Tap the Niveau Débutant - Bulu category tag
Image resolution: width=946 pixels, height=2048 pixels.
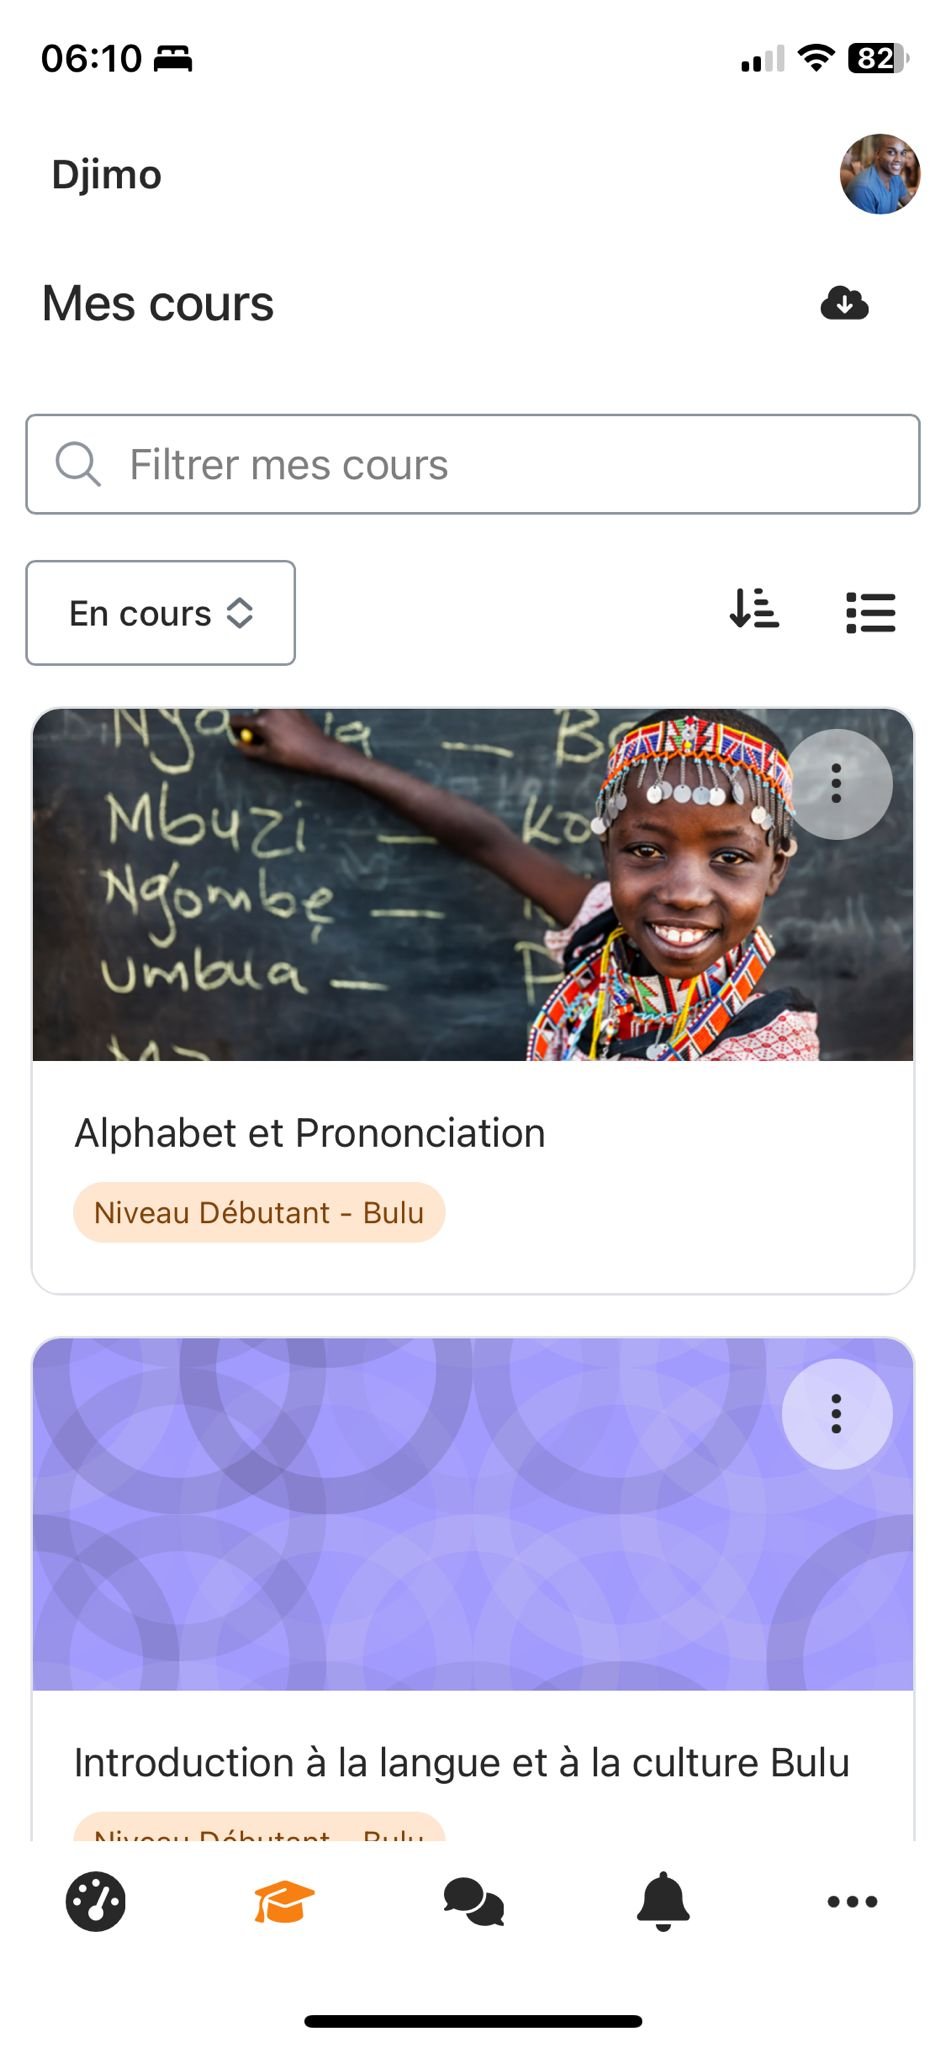(x=259, y=1212)
